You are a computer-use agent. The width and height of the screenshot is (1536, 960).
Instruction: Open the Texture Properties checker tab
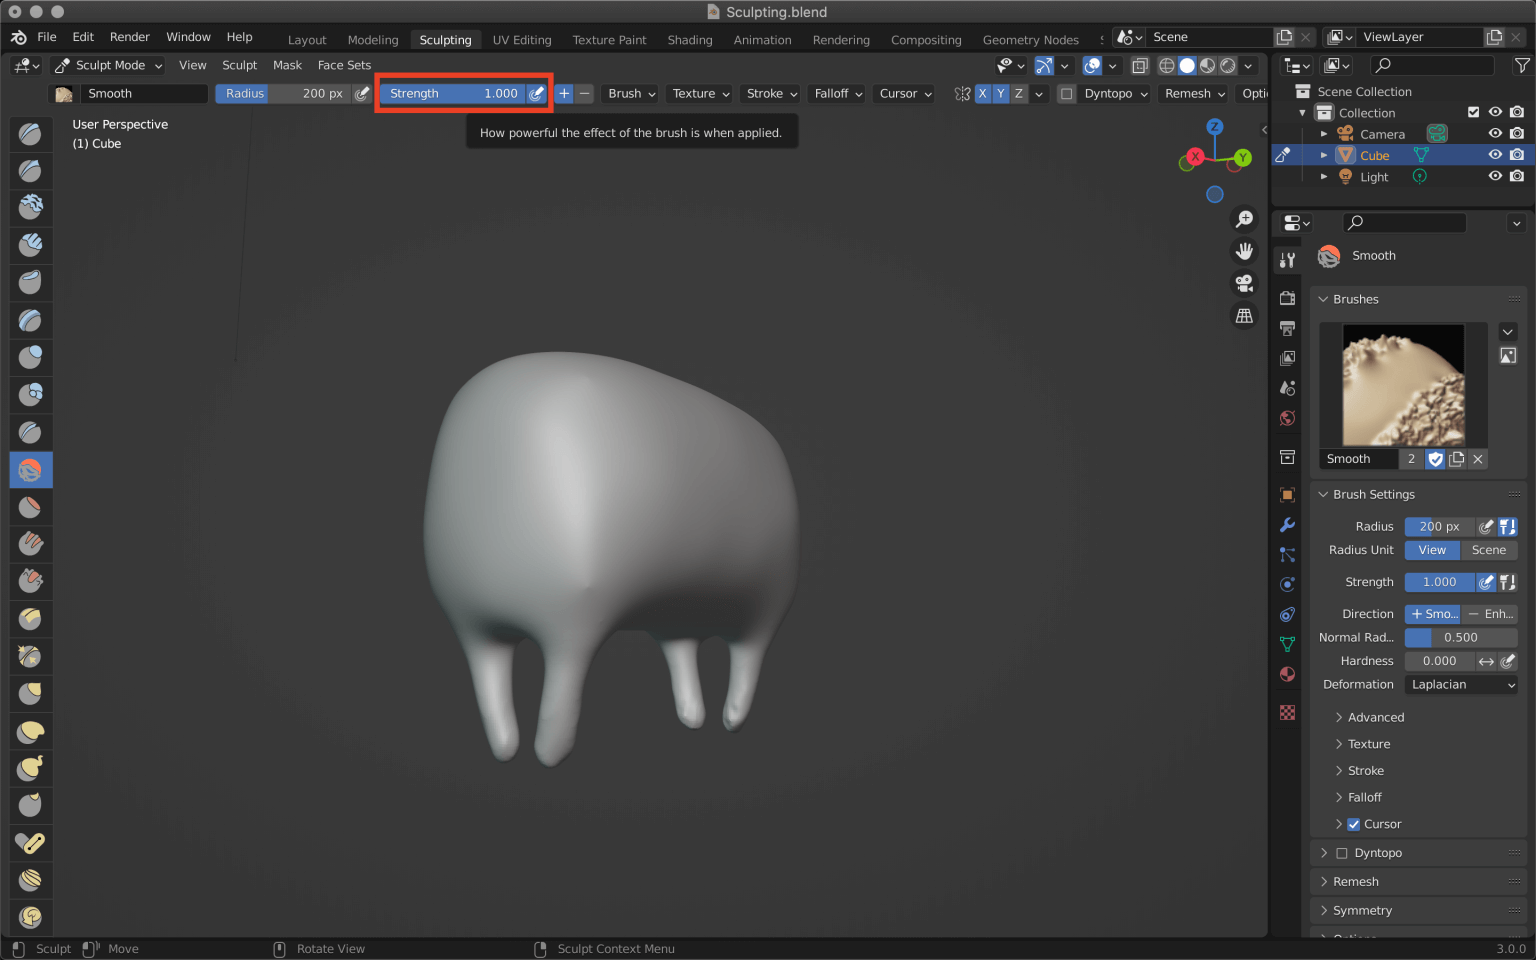pyautogui.click(x=1287, y=712)
